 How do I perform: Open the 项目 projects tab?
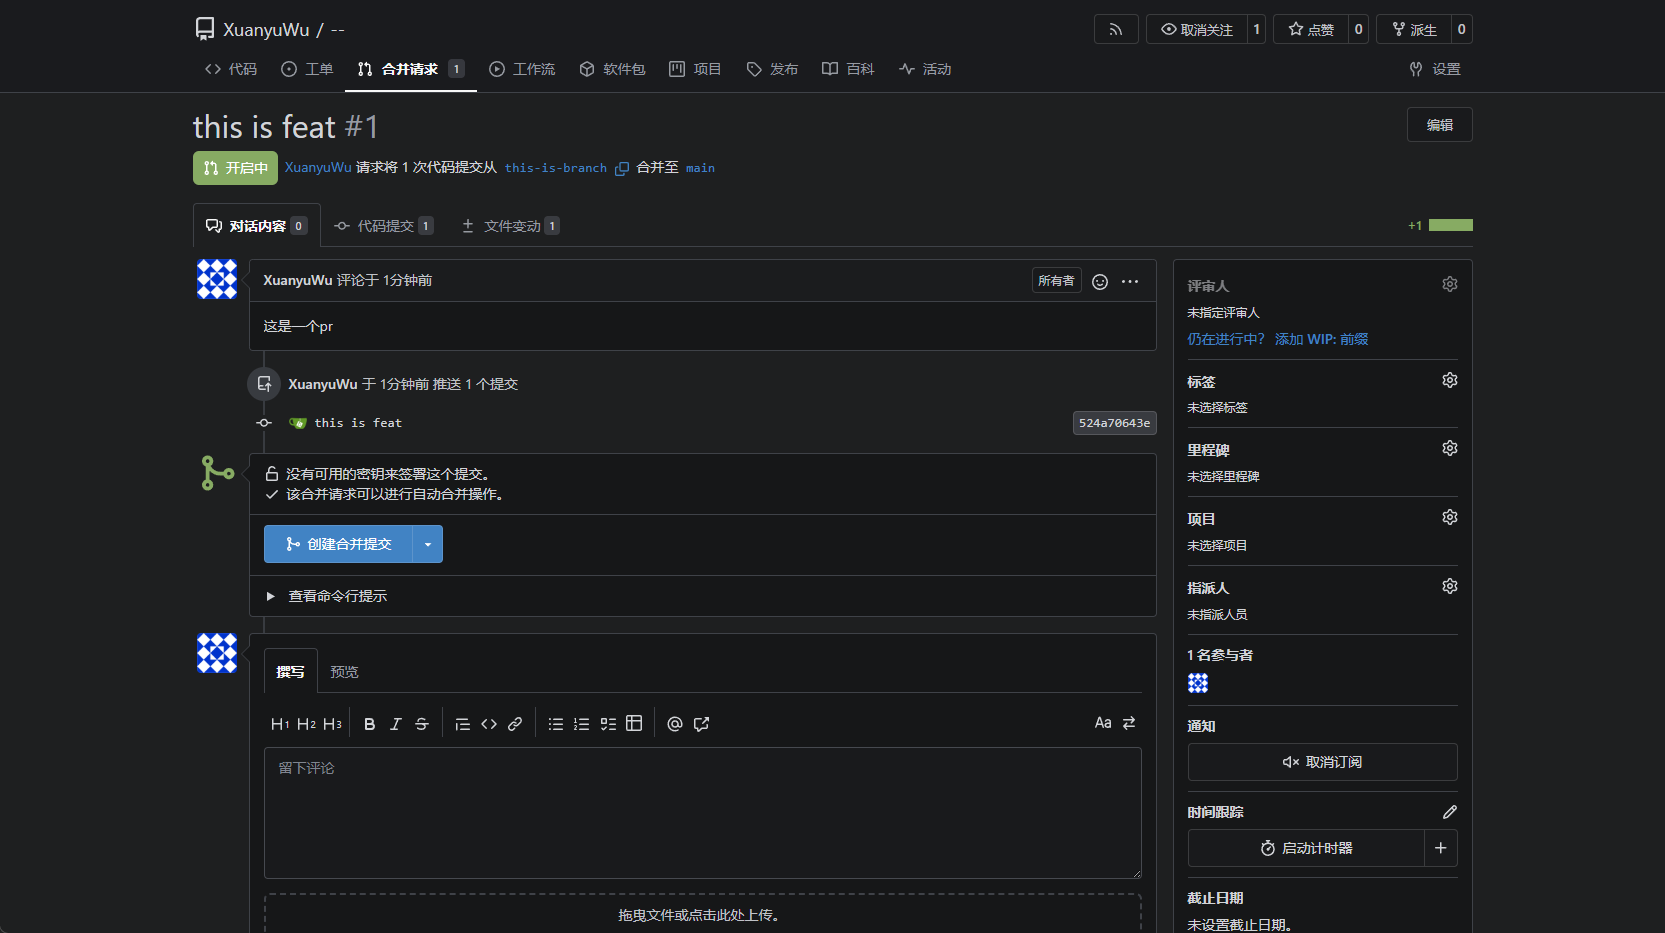tap(695, 69)
